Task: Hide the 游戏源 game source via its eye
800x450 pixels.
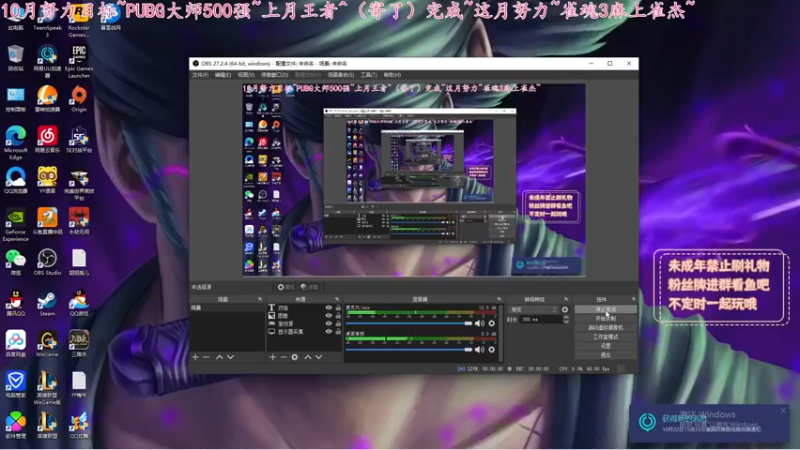Action: [x=329, y=323]
